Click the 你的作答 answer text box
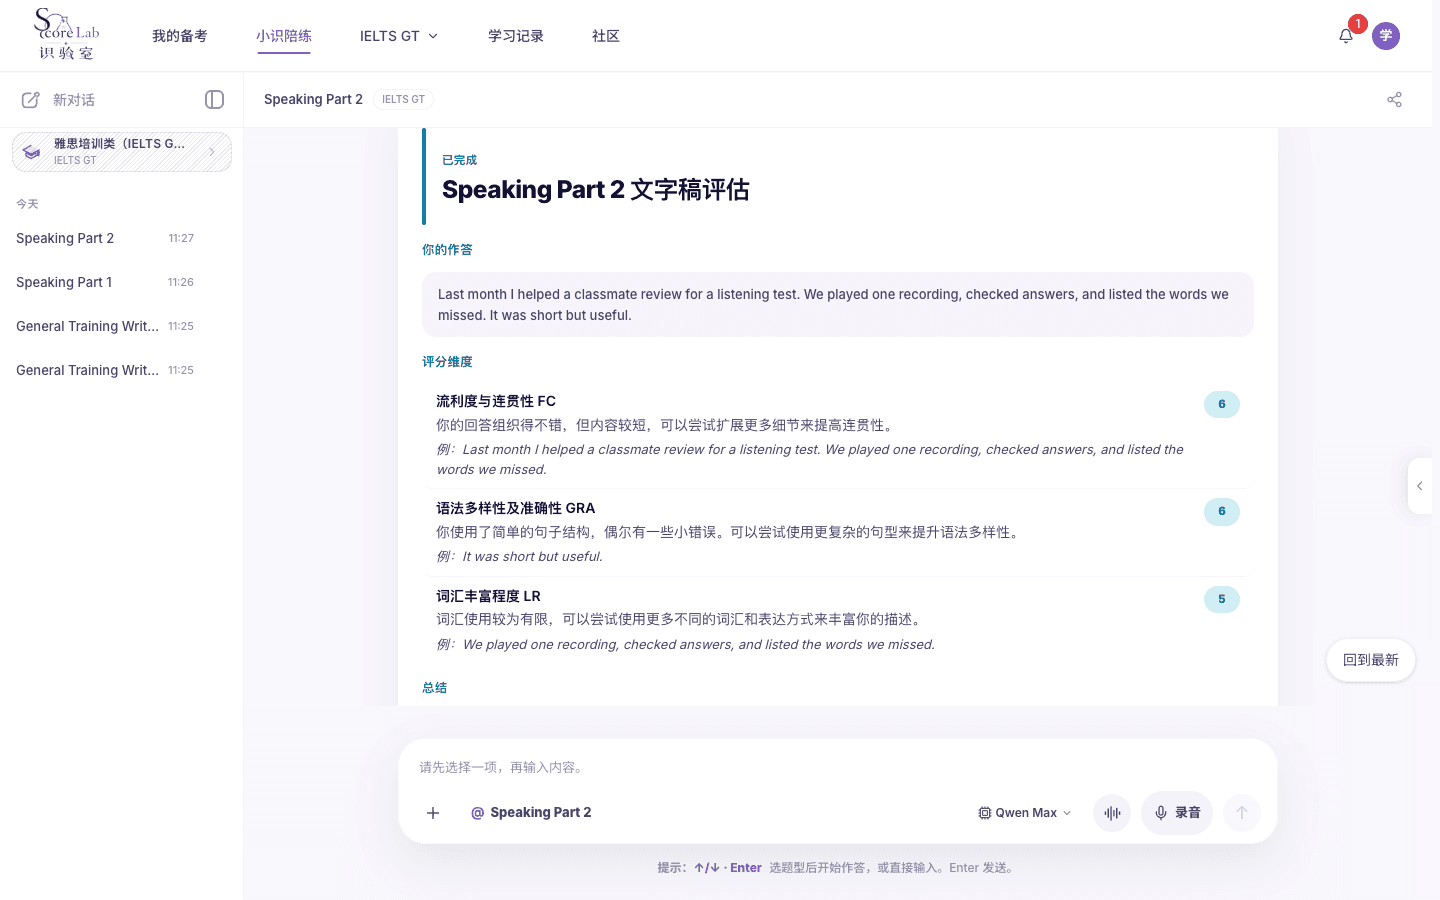 tap(838, 305)
